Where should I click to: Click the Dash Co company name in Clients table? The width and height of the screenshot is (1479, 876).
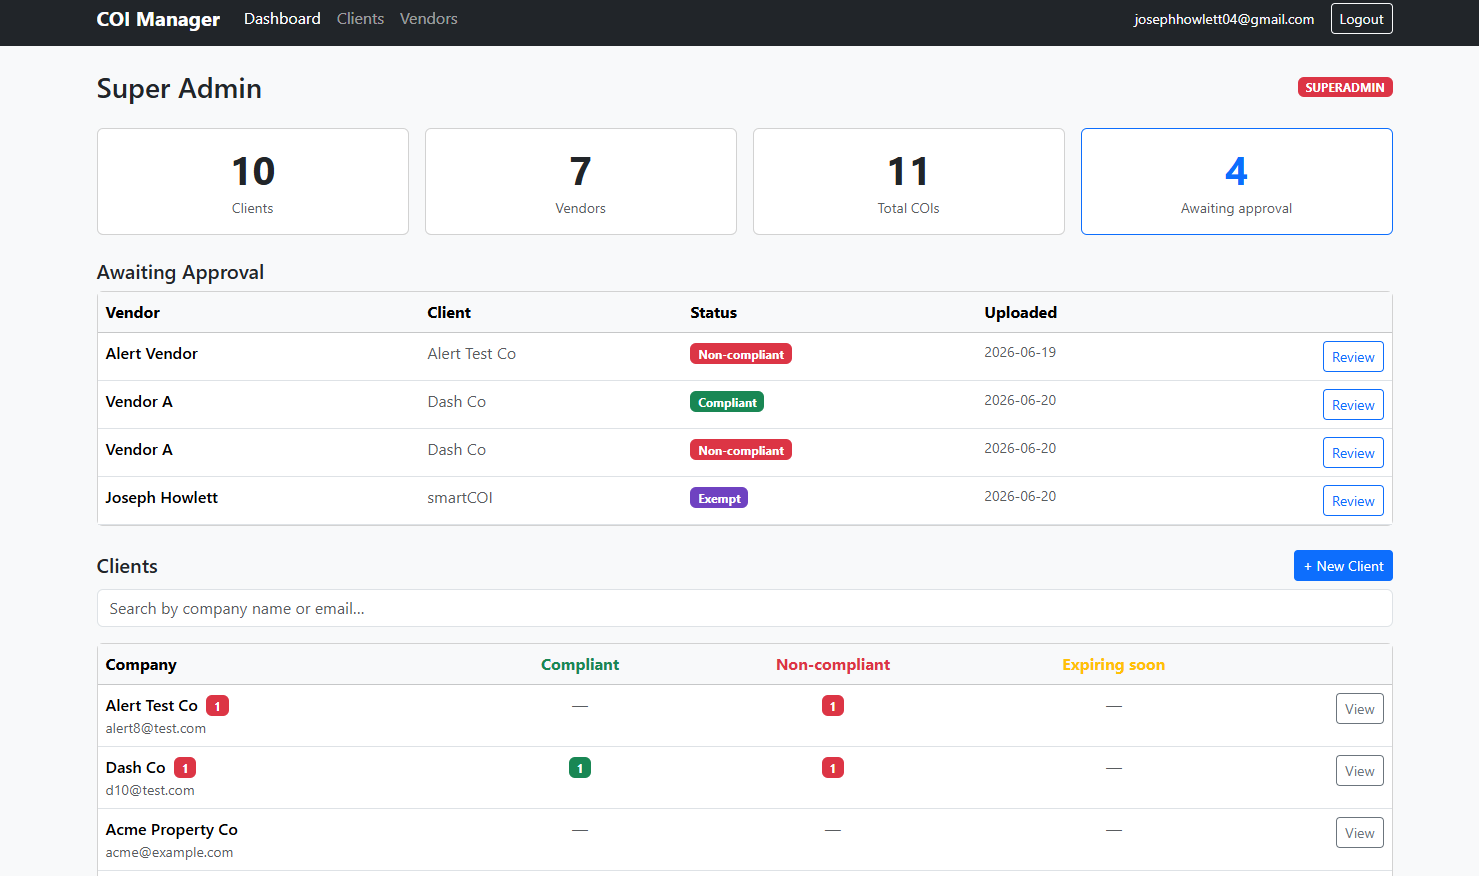tap(136, 768)
